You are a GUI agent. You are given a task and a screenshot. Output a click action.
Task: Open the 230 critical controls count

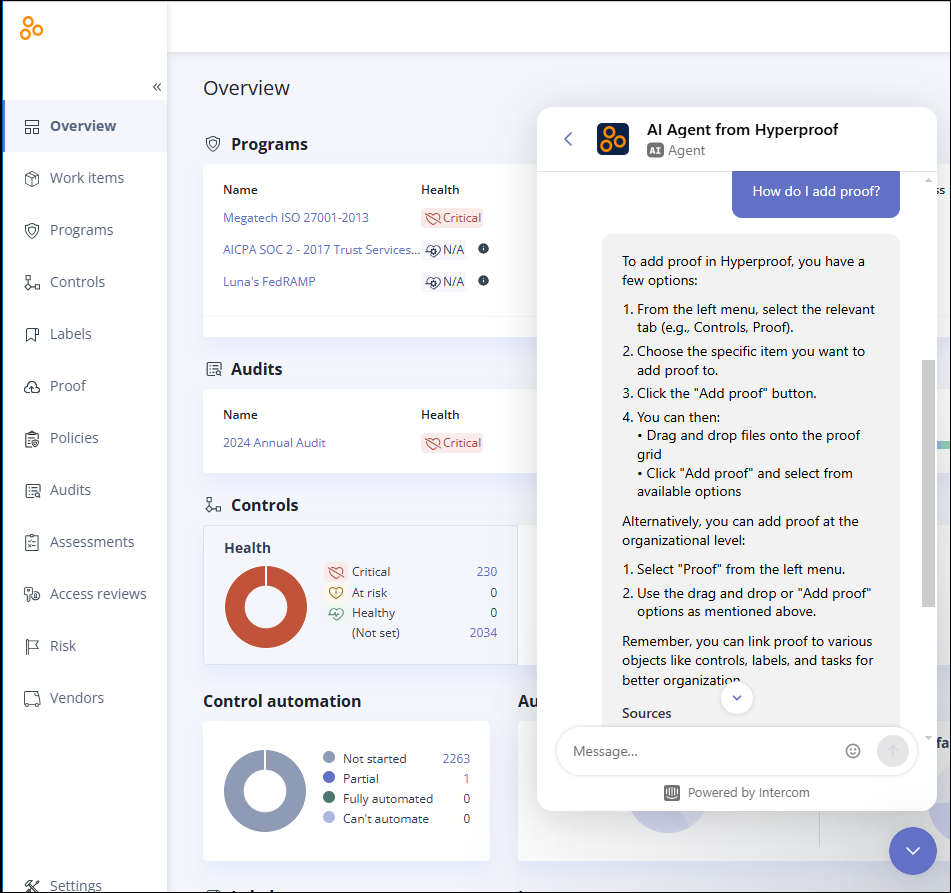click(x=486, y=571)
